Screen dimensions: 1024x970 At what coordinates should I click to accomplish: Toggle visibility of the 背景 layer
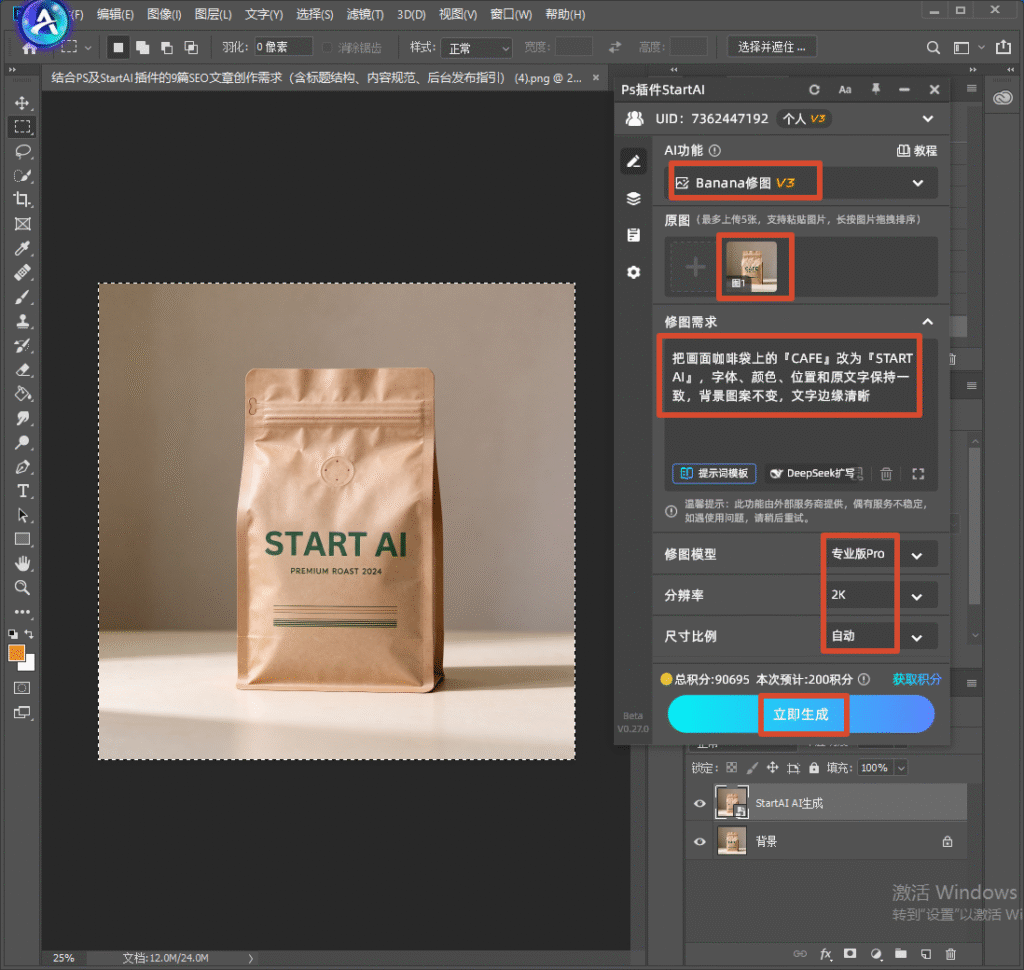point(699,841)
